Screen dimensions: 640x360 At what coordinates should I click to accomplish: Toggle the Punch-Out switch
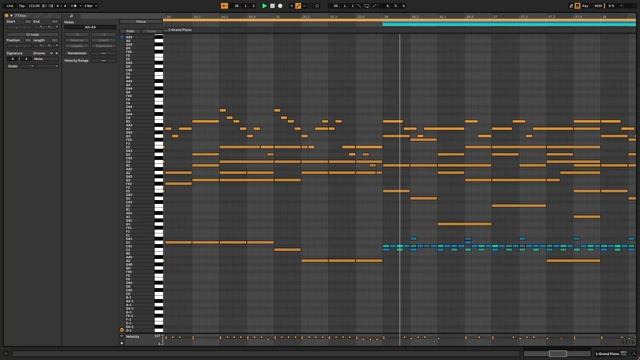(x=374, y=6)
